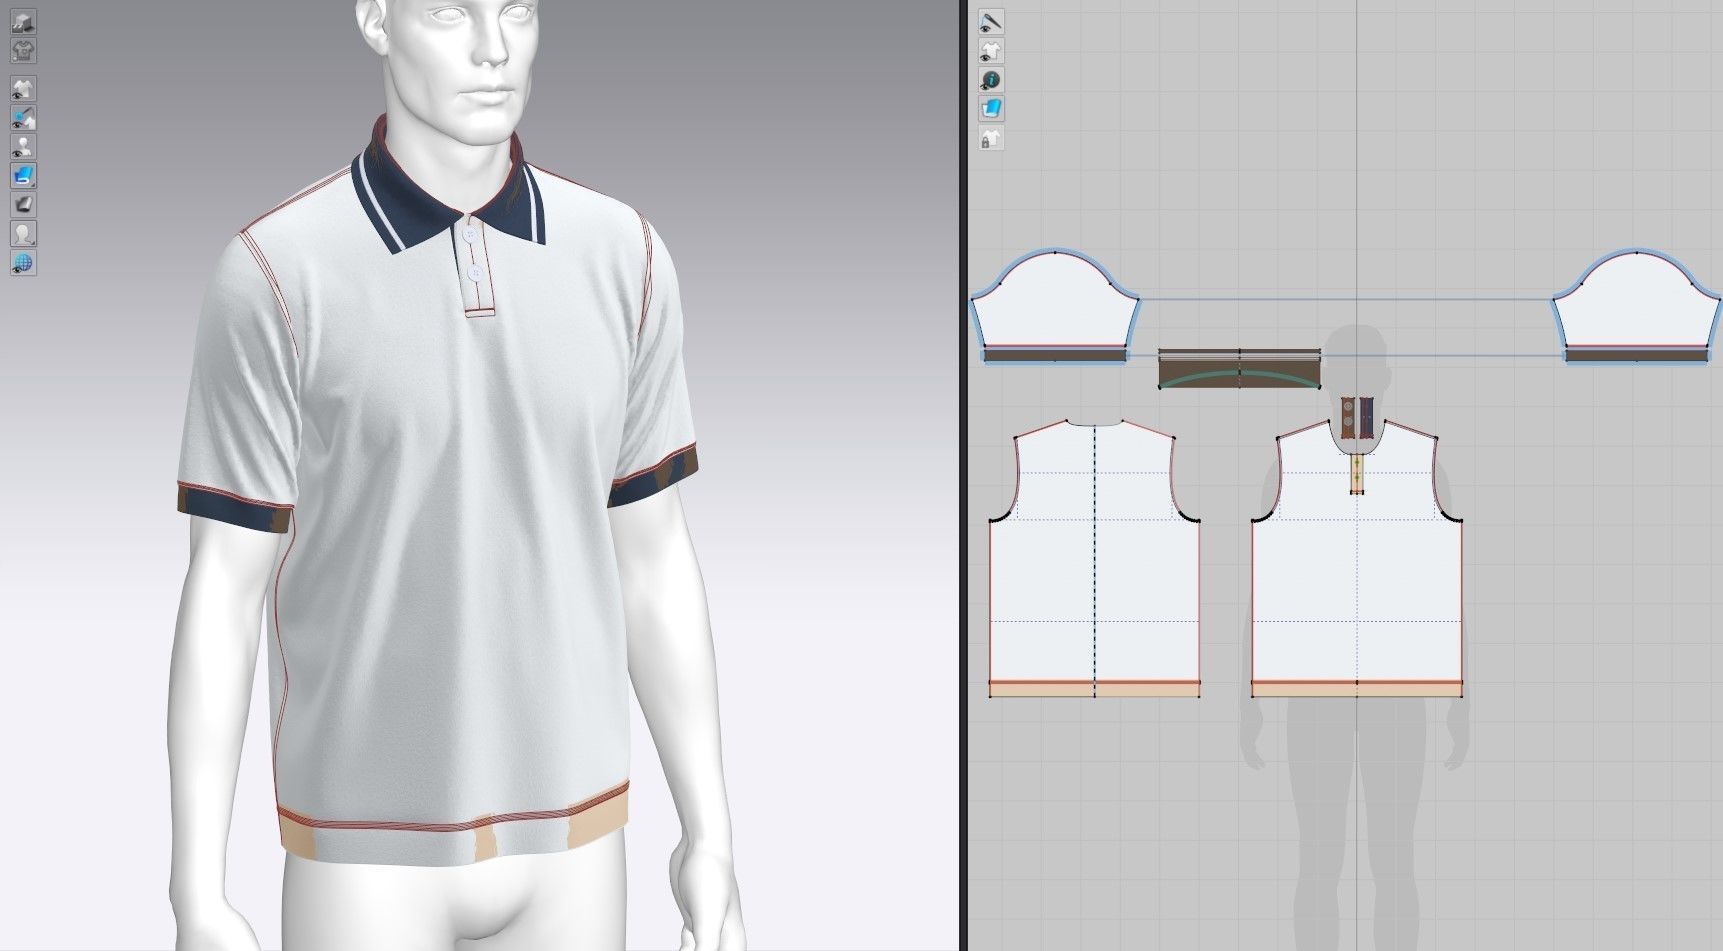
Task: Click the second button on the polo placket
Action: [x=476, y=272]
